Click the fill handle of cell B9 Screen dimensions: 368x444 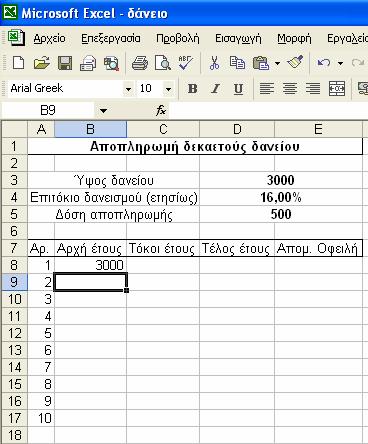(x=127, y=290)
